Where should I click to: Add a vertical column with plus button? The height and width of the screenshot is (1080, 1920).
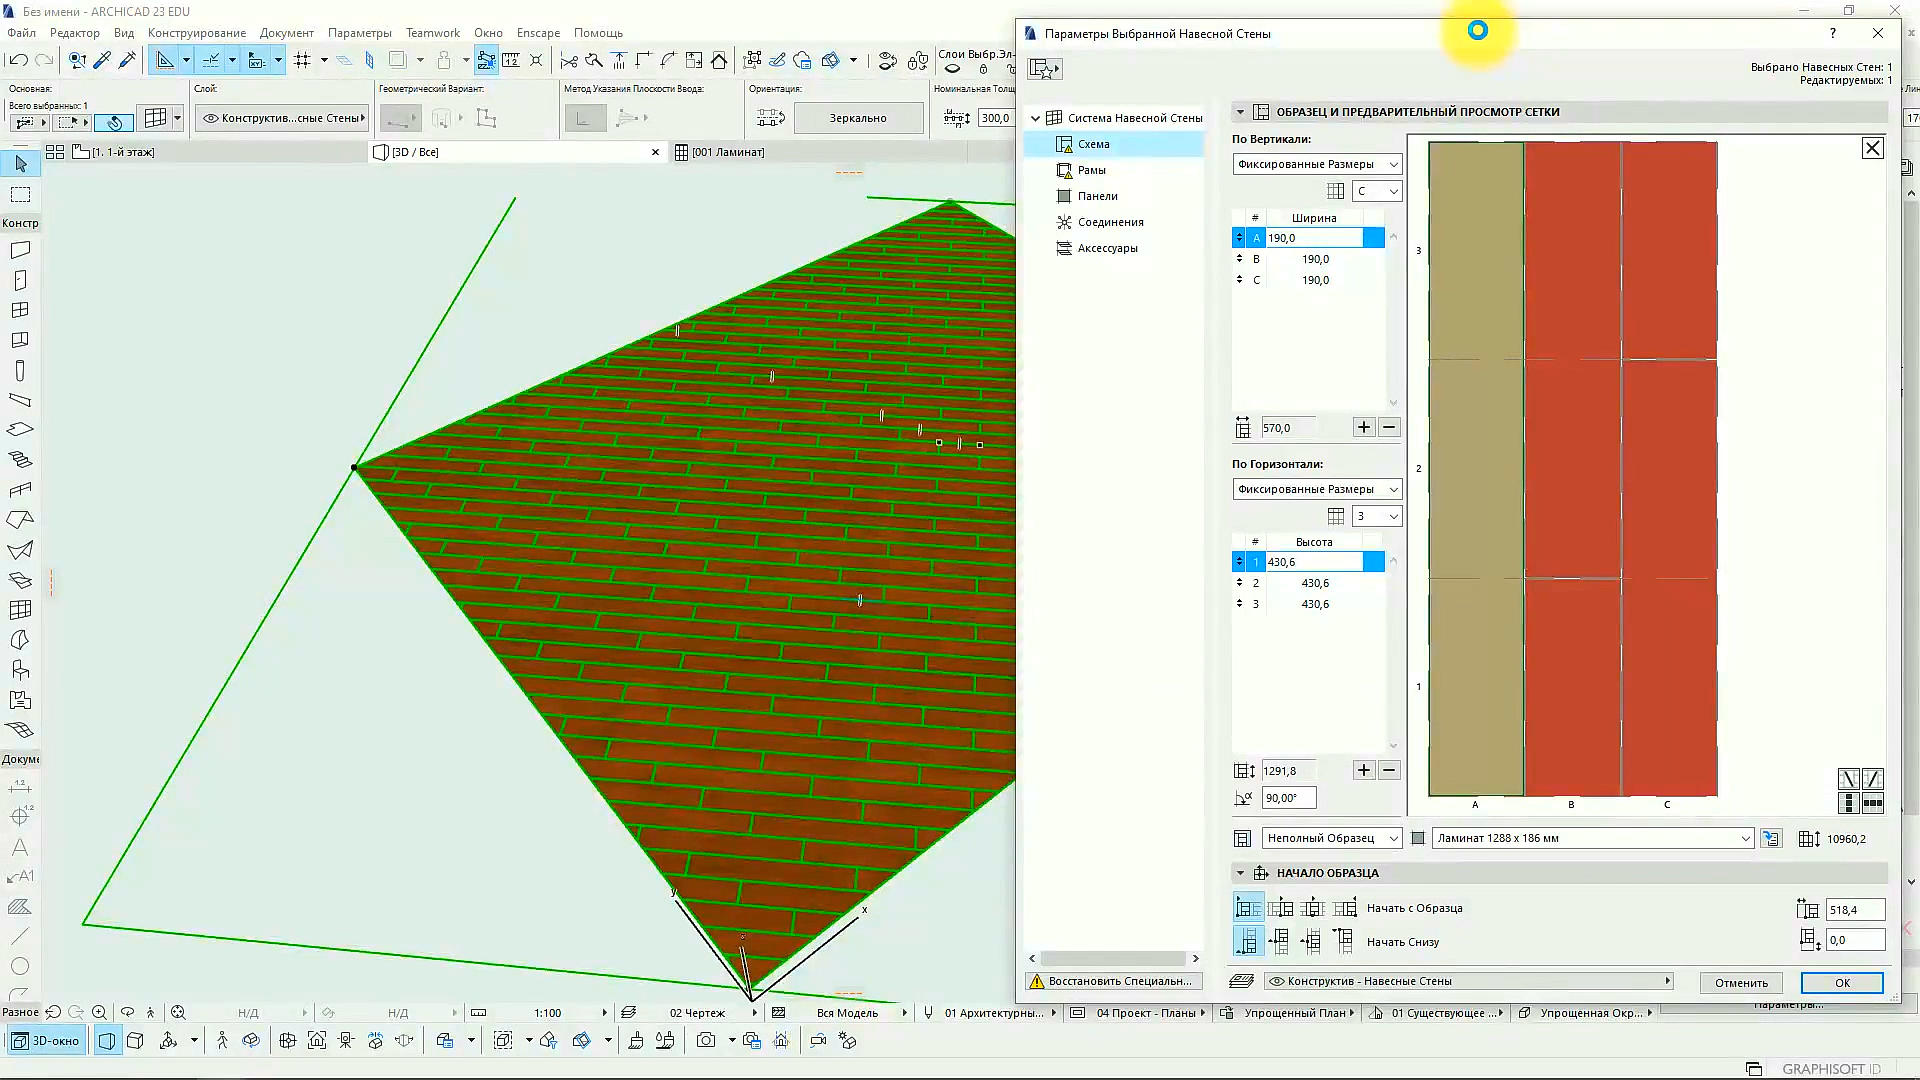[x=1364, y=428]
